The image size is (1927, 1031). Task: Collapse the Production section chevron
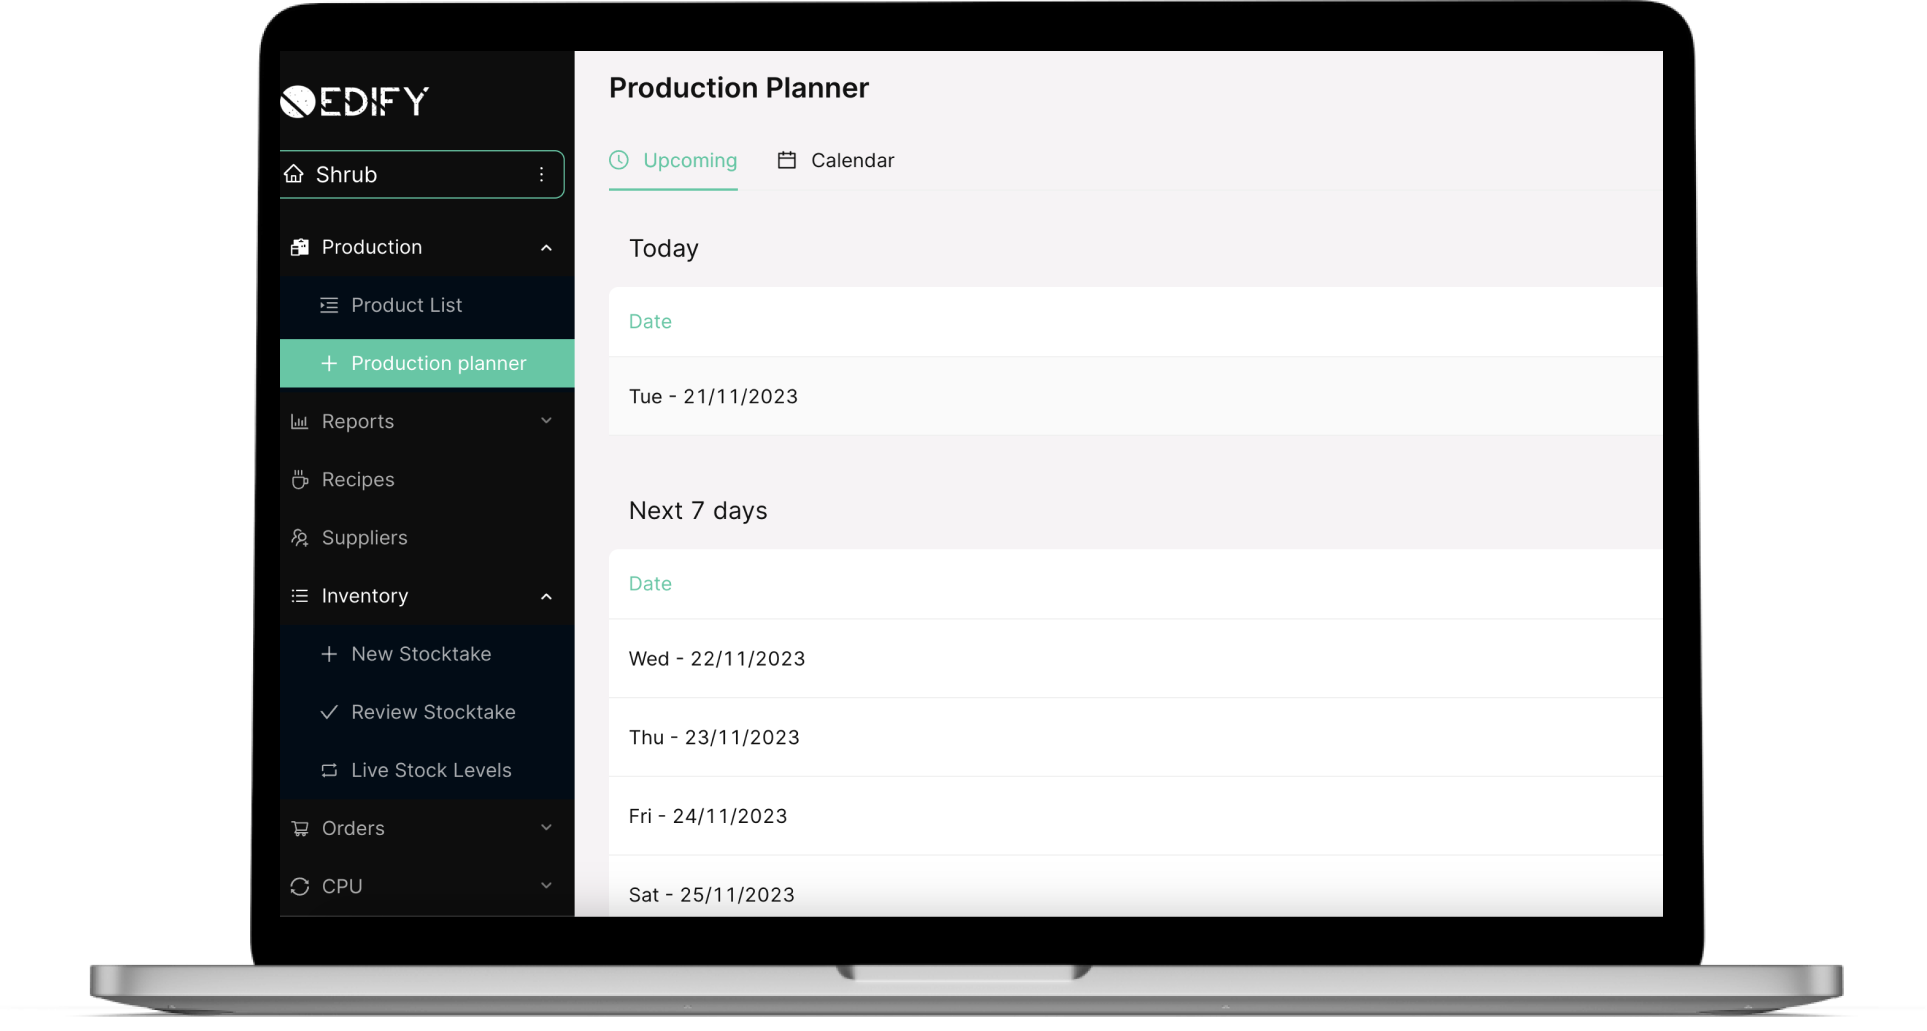(546, 248)
